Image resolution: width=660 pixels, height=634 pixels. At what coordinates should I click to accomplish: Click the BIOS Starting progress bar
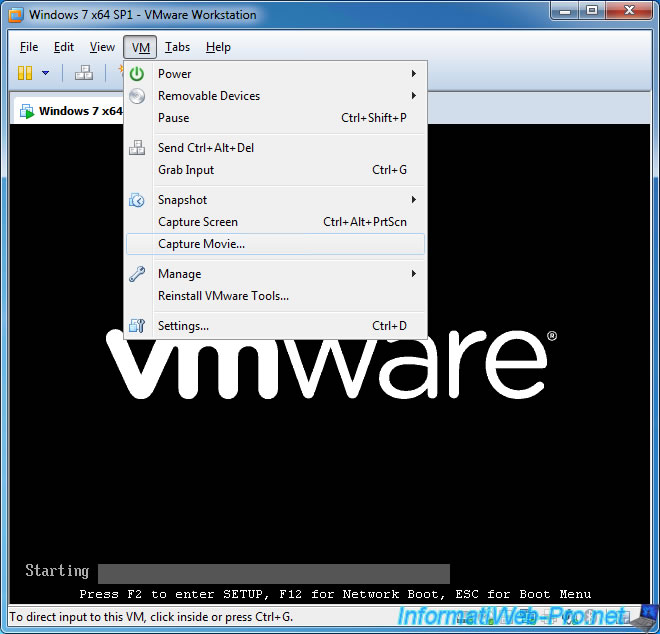[x=274, y=574]
